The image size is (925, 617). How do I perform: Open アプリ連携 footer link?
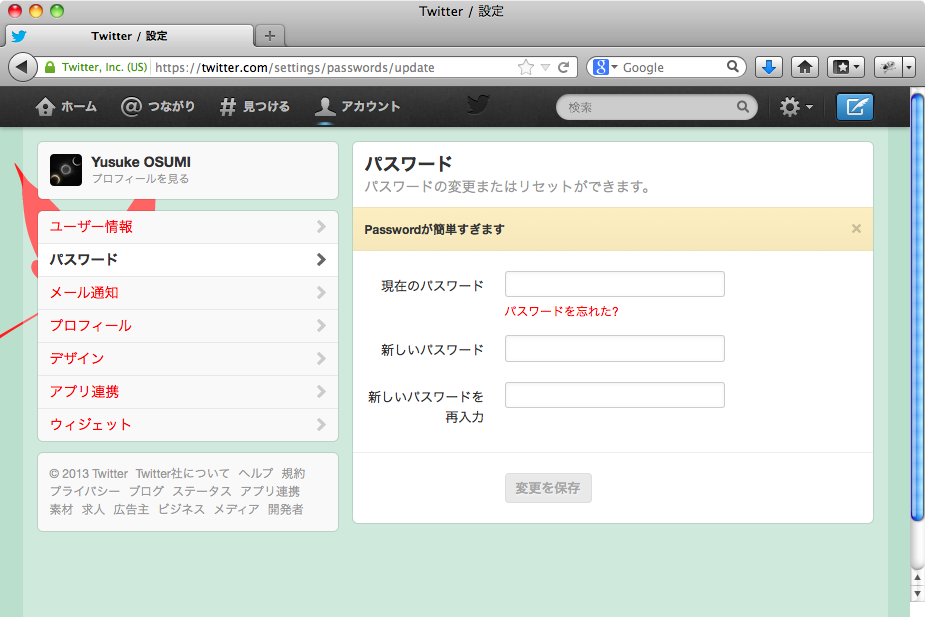coord(270,491)
